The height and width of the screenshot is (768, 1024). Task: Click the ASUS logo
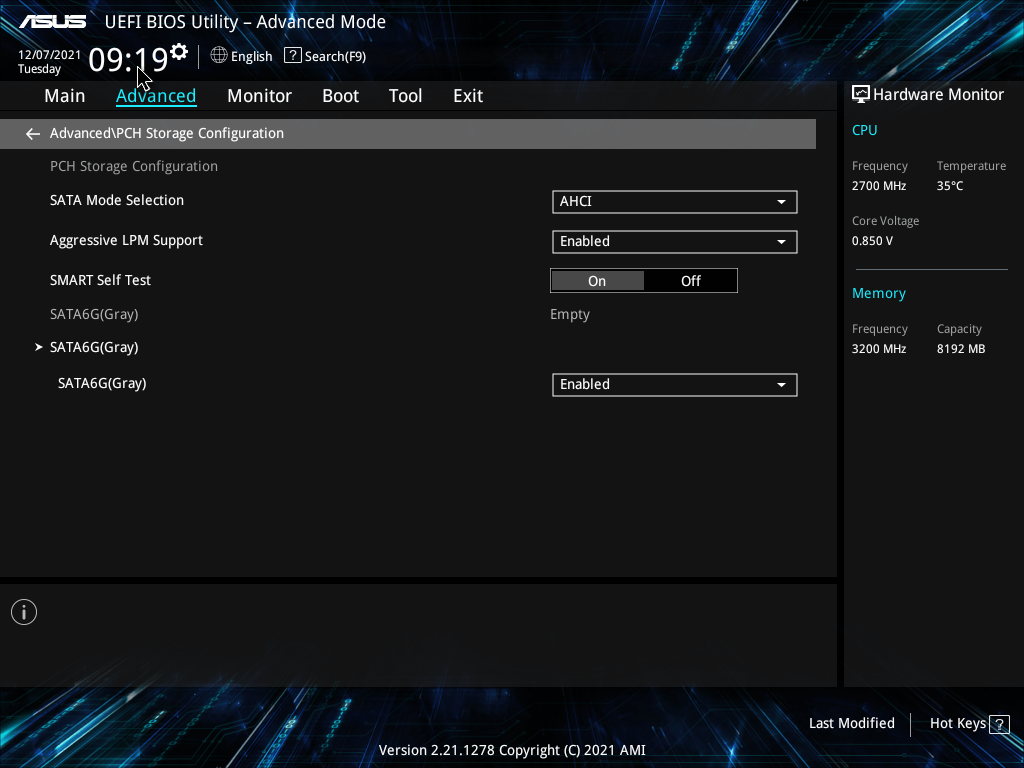coord(55,22)
